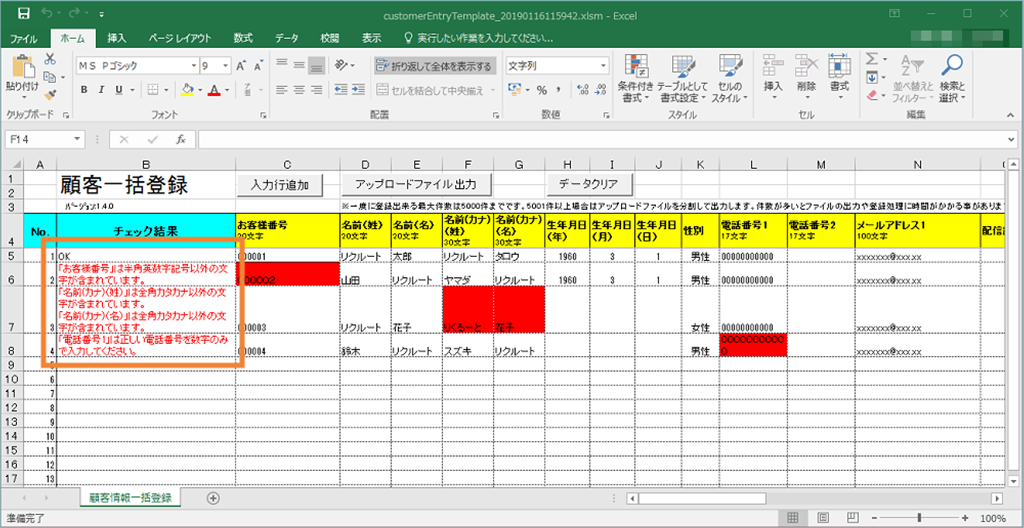The width and height of the screenshot is (1024, 528).
Task: Click the Cut scissors icon
Action: [x=50, y=60]
